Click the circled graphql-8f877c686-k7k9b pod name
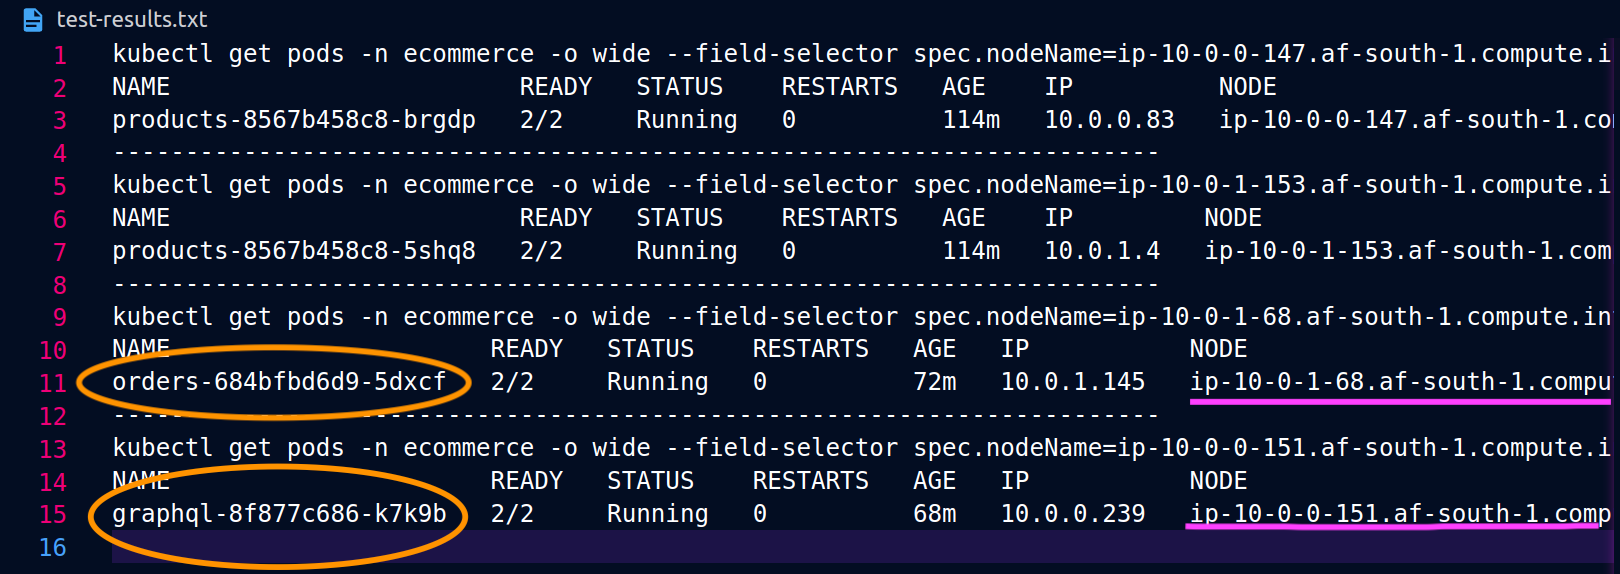 (279, 514)
